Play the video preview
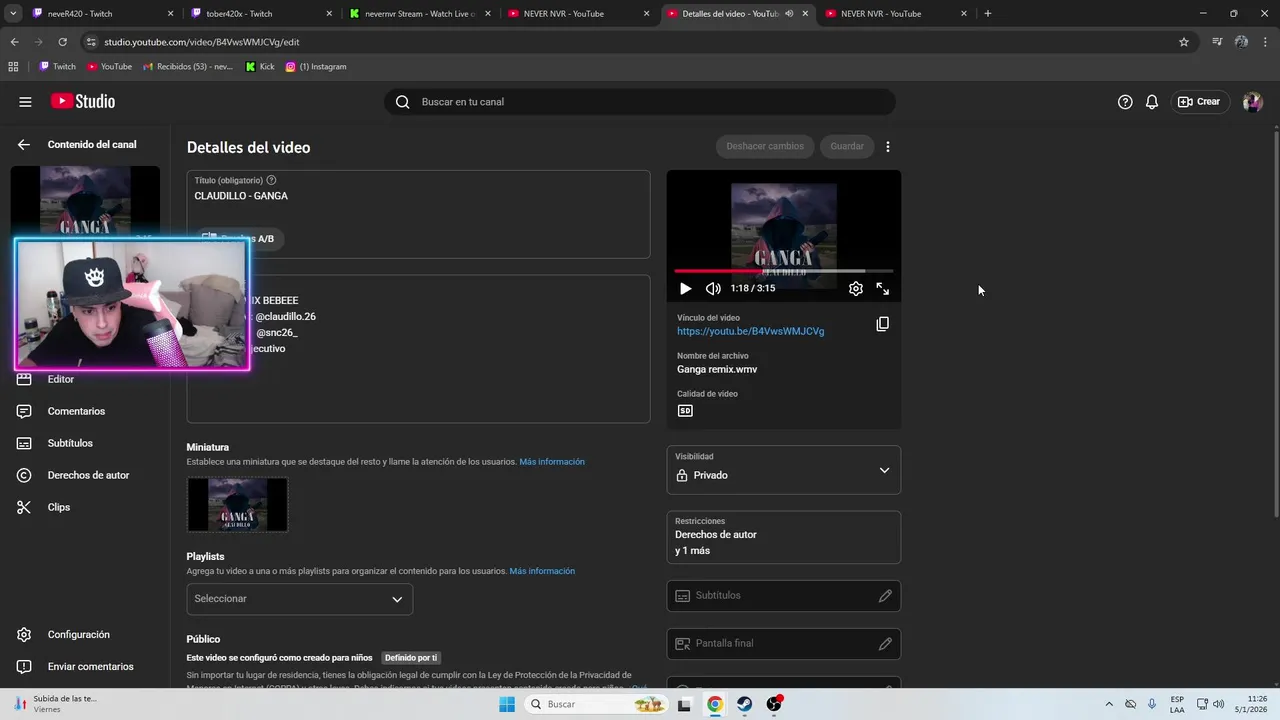 [x=685, y=288]
